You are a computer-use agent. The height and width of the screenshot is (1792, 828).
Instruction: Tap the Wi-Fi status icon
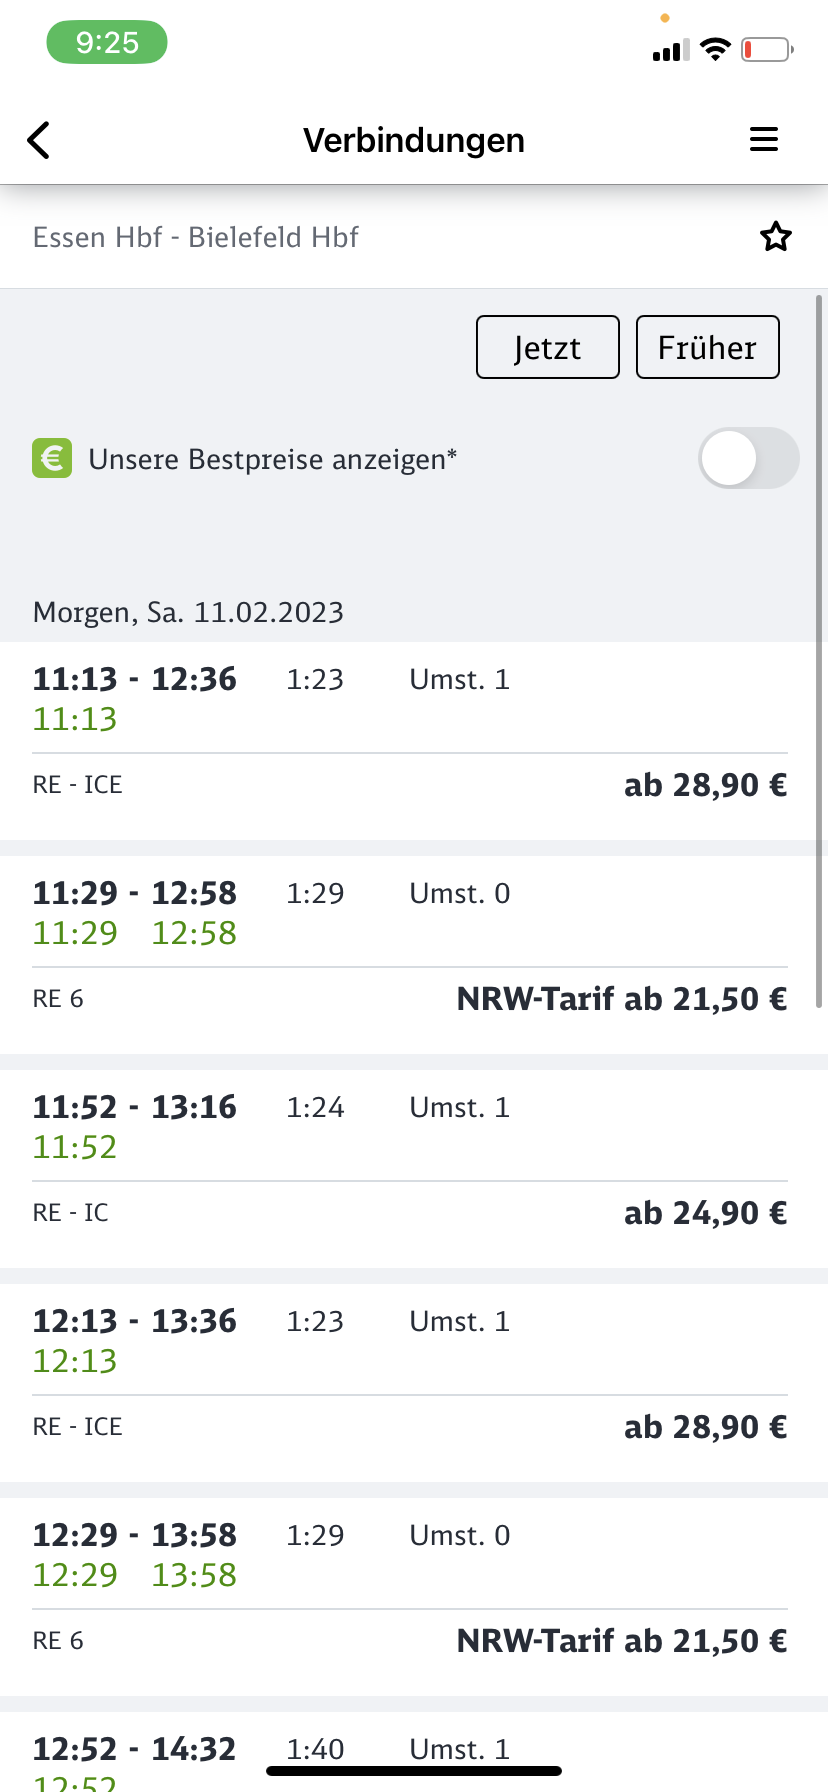(x=716, y=49)
